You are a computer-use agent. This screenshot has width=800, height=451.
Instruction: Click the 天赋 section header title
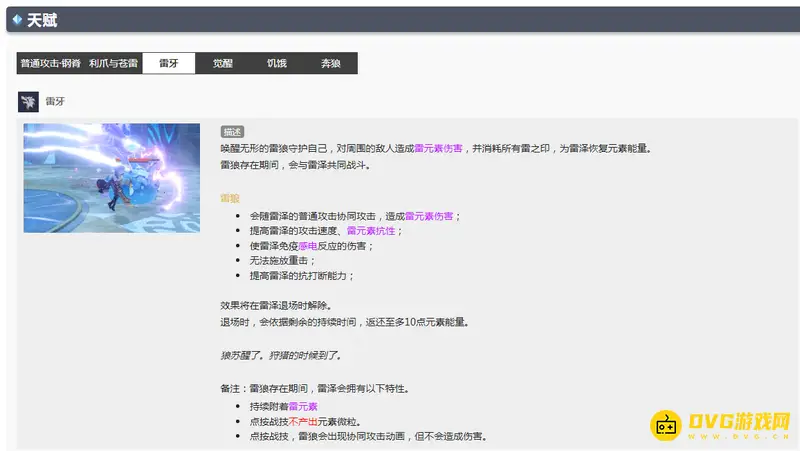(x=42, y=19)
